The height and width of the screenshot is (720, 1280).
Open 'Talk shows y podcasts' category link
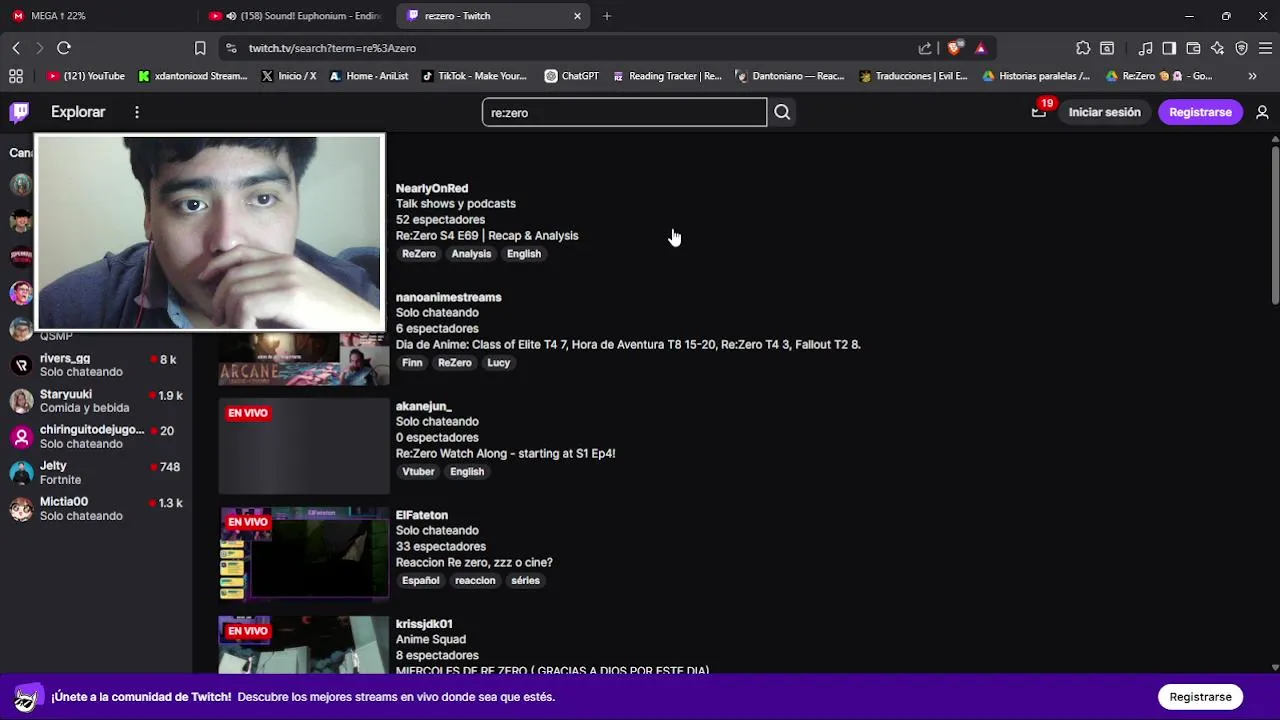[456, 204]
